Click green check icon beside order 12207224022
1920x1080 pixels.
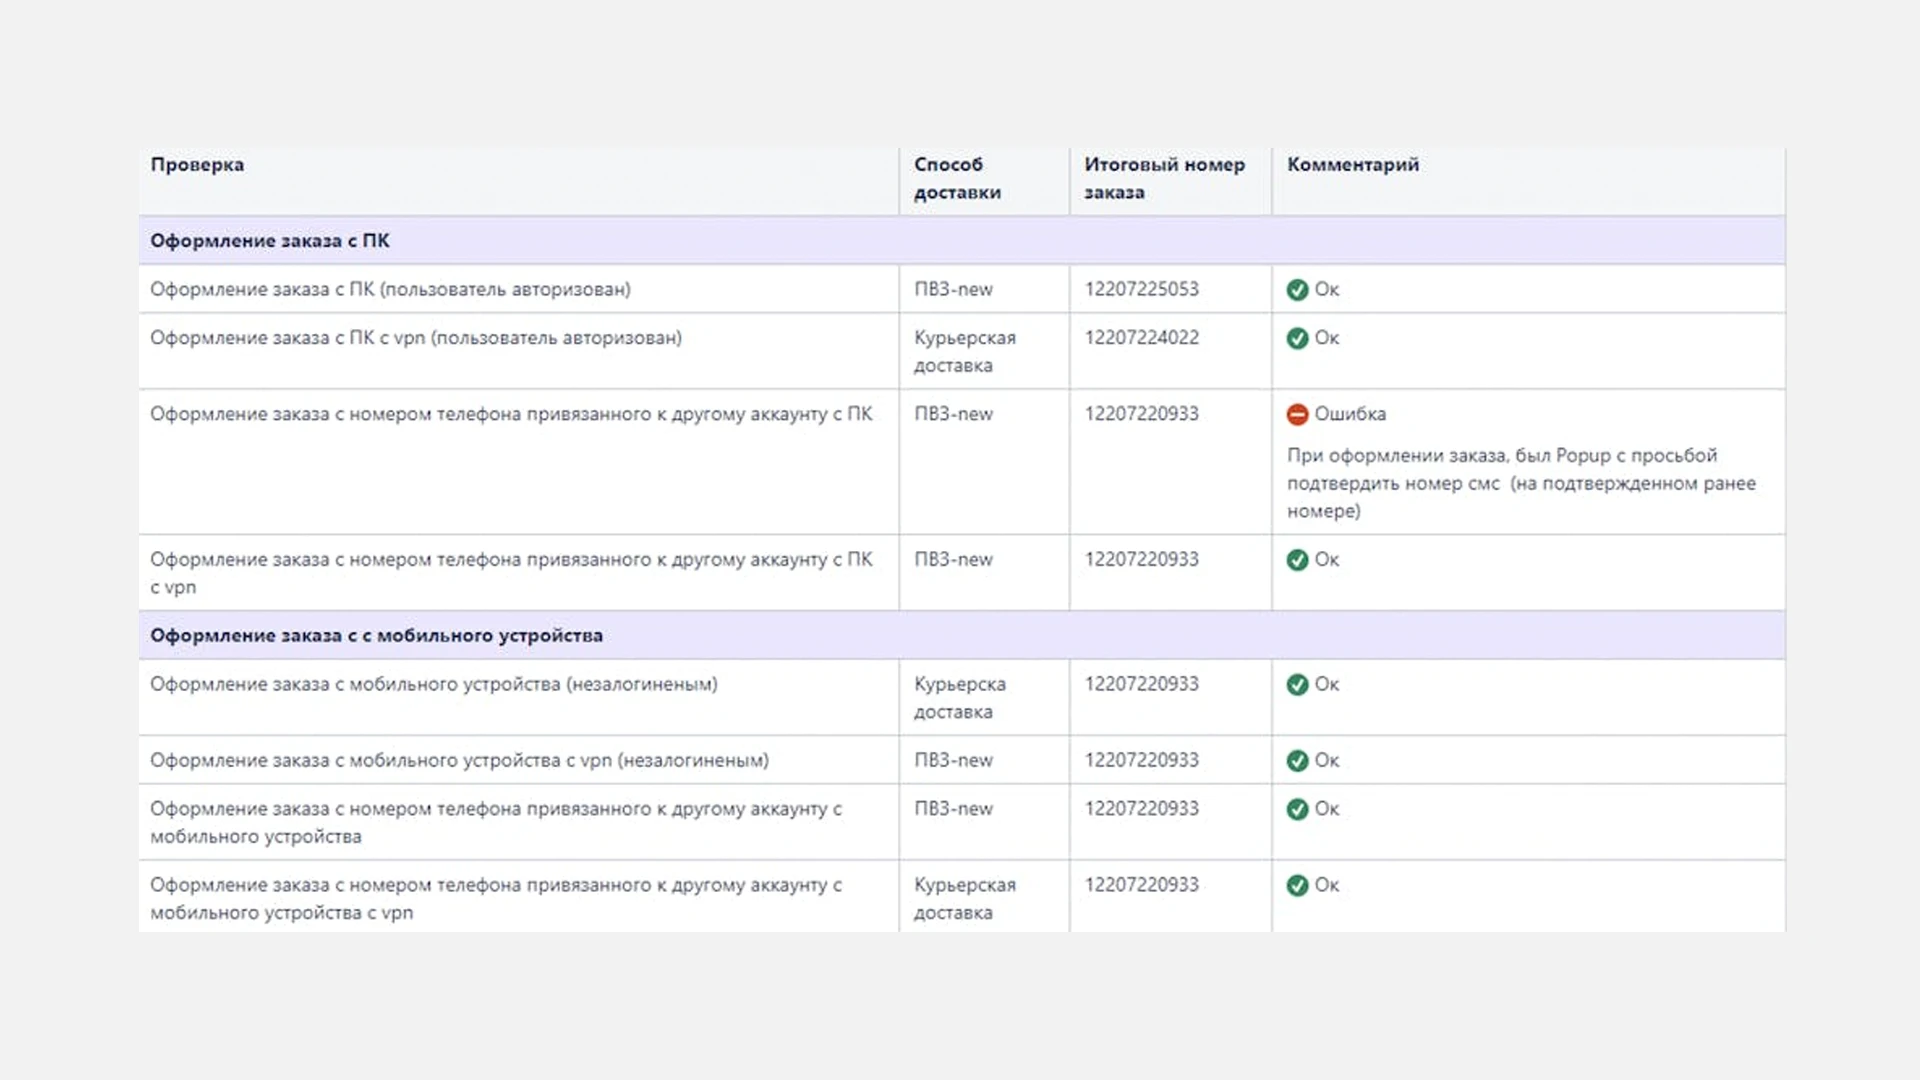(x=1297, y=338)
